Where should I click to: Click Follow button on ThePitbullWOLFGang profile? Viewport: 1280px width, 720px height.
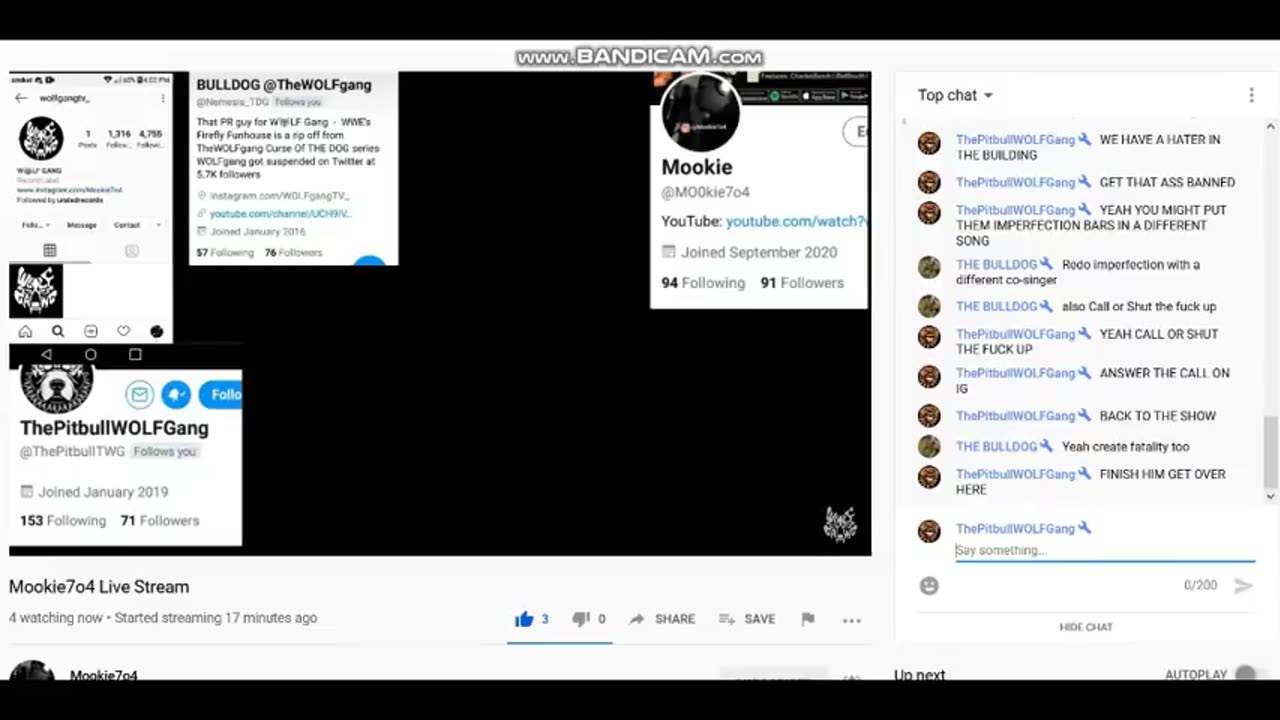click(x=221, y=394)
